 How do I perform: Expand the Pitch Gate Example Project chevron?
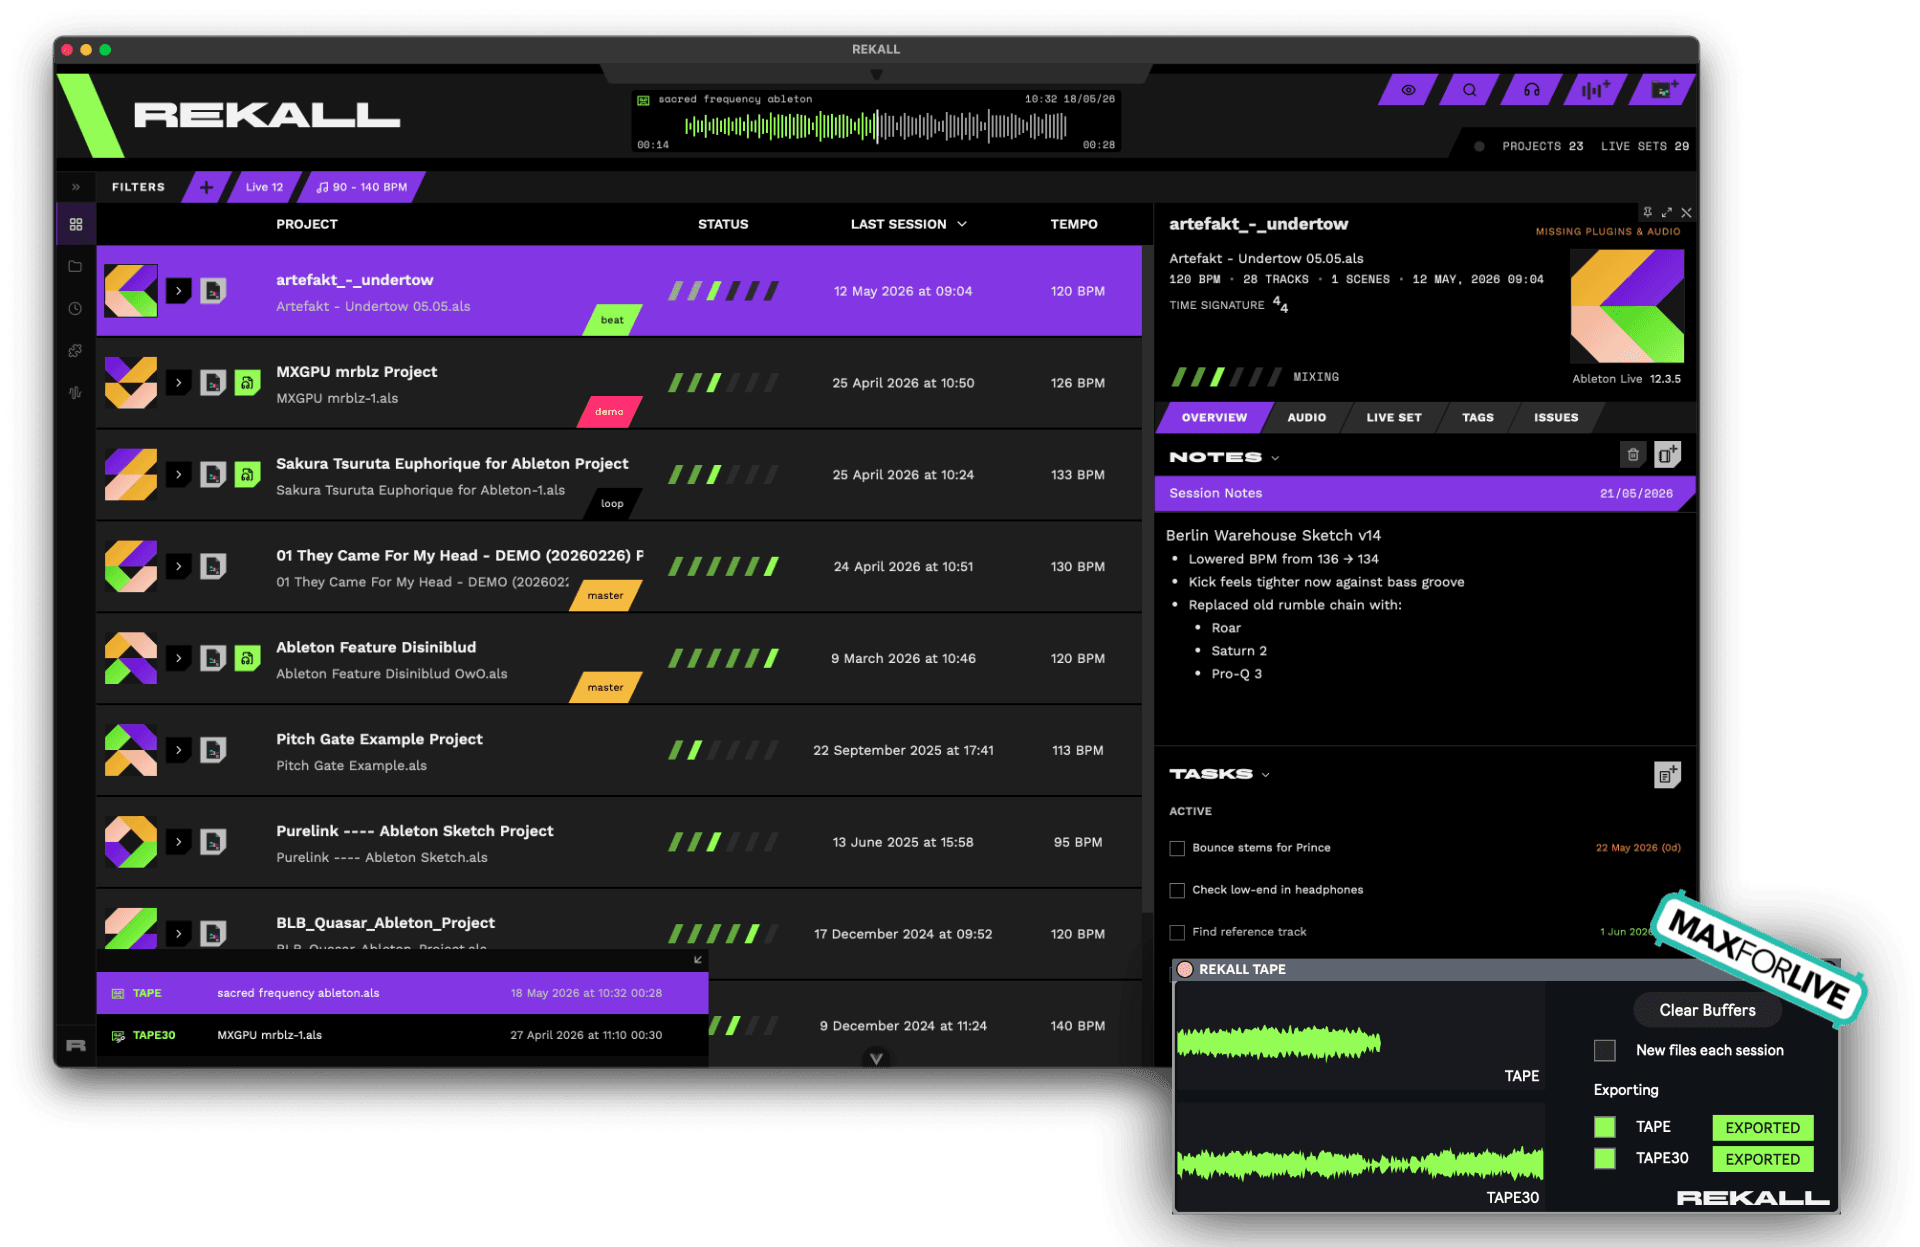pos(178,750)
